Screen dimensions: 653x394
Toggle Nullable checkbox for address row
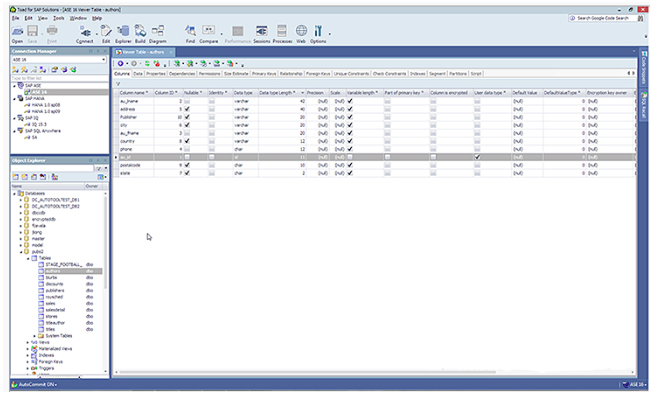click(x=187, y=109)
